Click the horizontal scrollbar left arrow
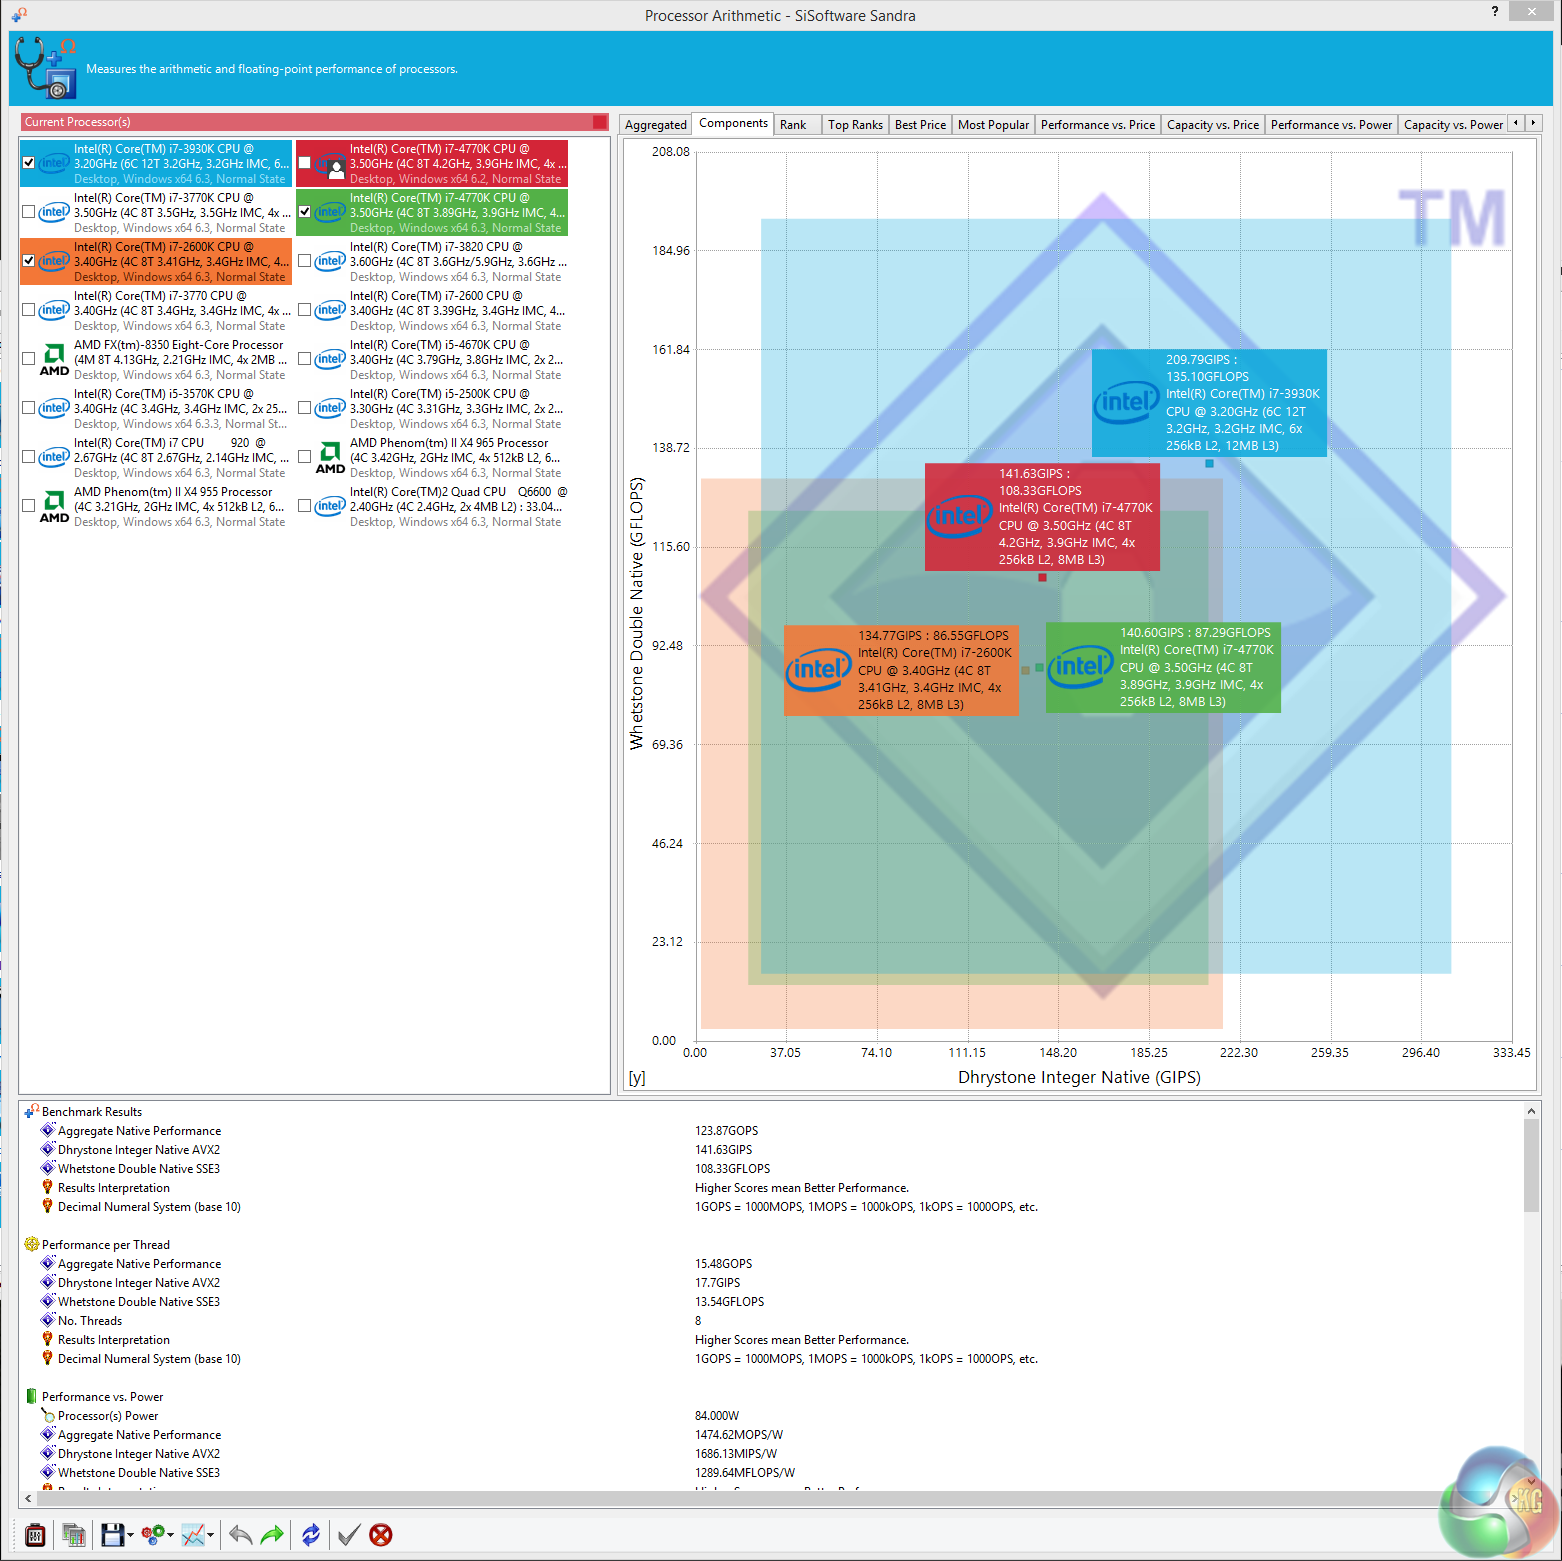Viewport: 1562px width, 1561px height. click(x=27, y=1499)
